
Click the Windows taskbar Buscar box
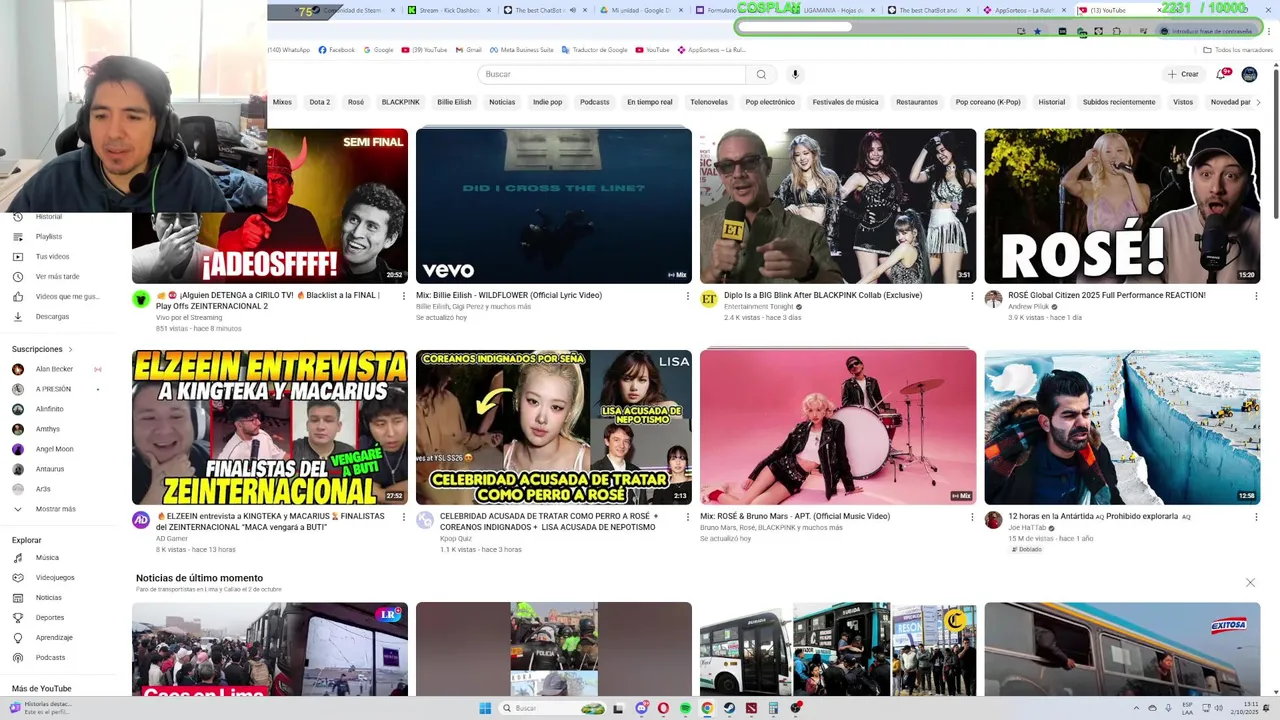tap(551, 708)
